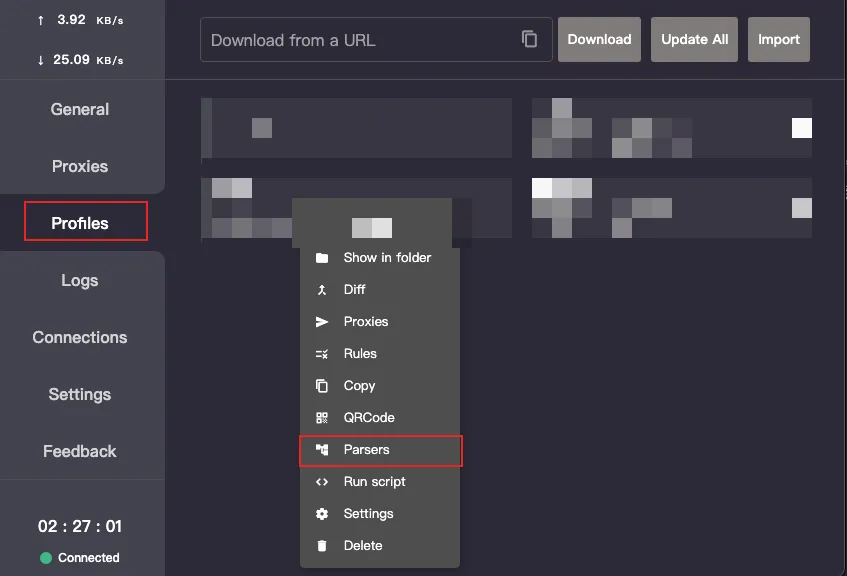Image resolution: width=847 pixels, height=576 pixels.
Task: Click the gear icon in context menu
Action: pyautogui.click(x=322, y=514)
